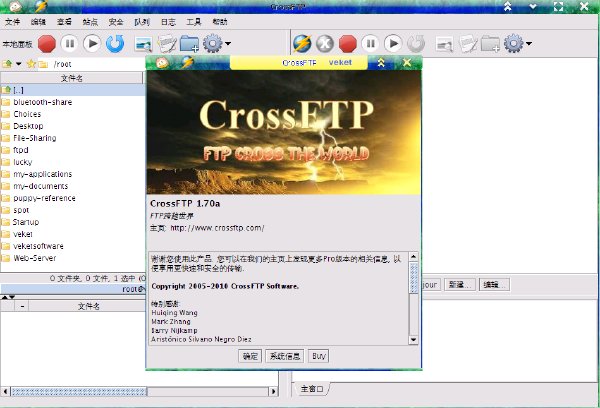Open the 日志 menu
The width and height of the screenshot is (600, 408).
[168, 22]
